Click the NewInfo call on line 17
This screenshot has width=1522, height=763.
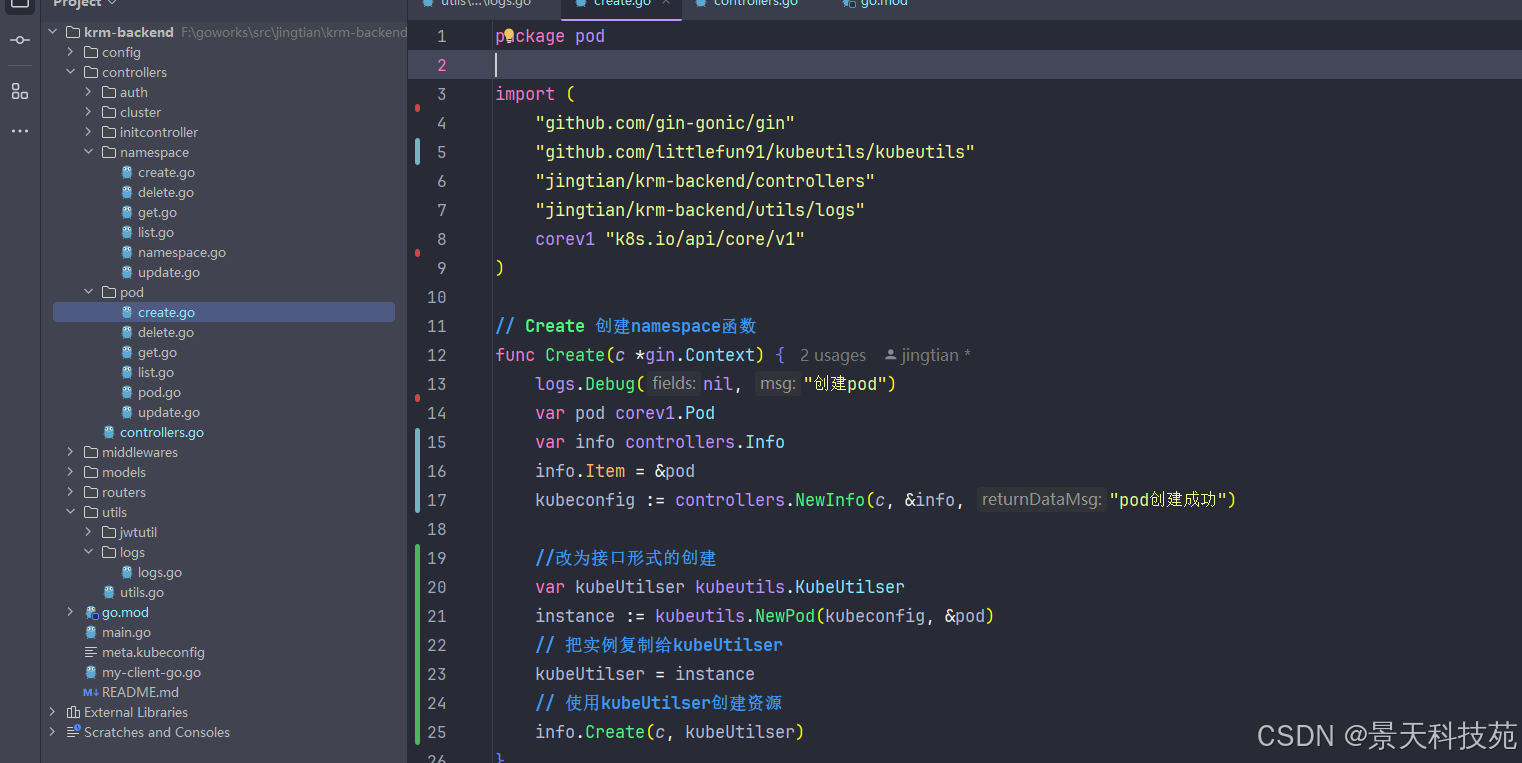click(830, 500)
